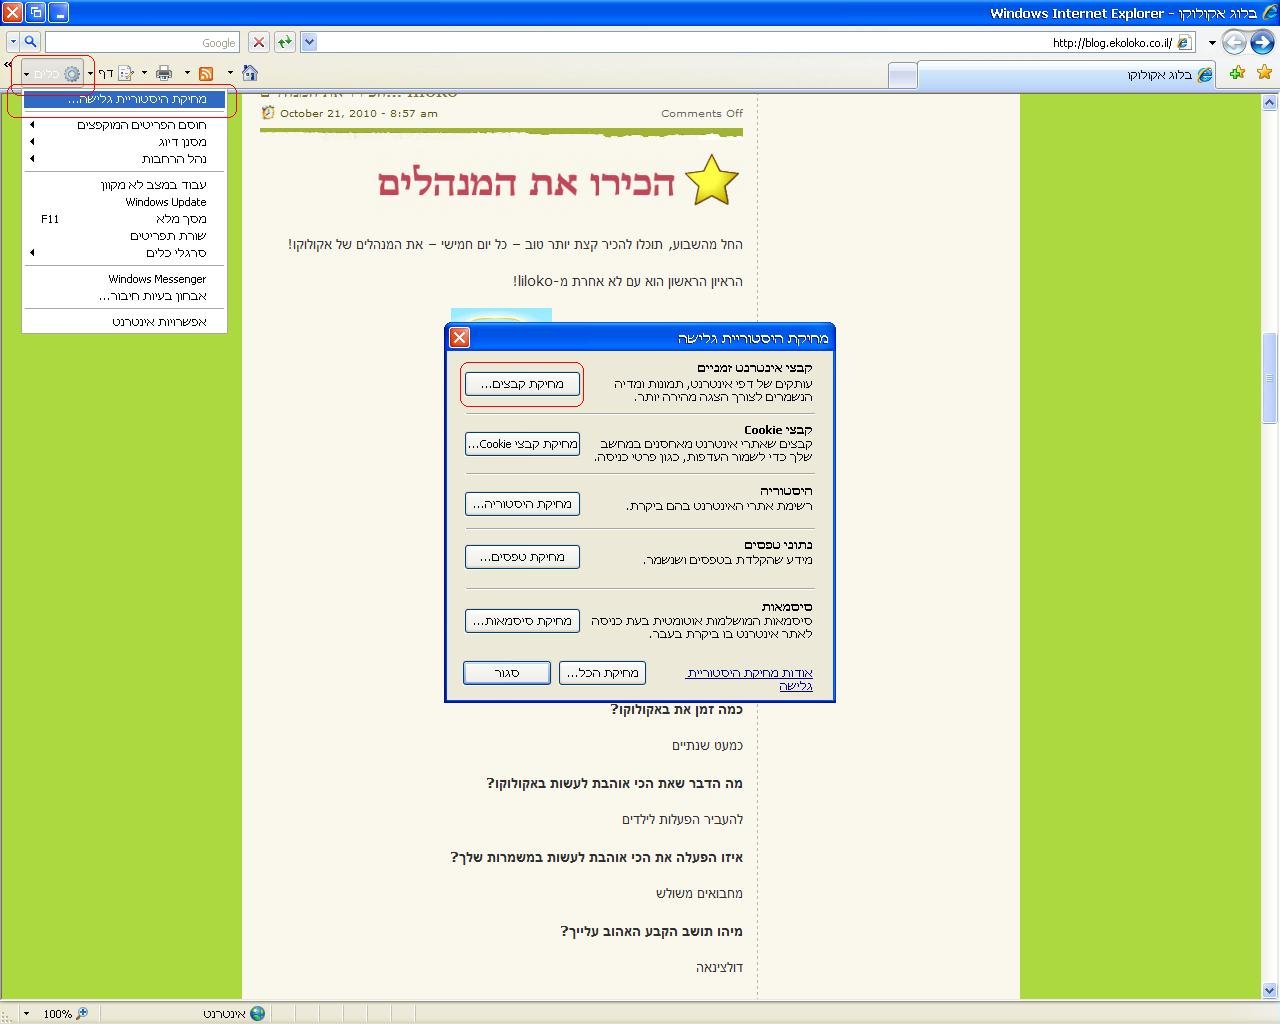
Task: Click the Home icon in the toolbar
Action: click(x=250, y=73)
